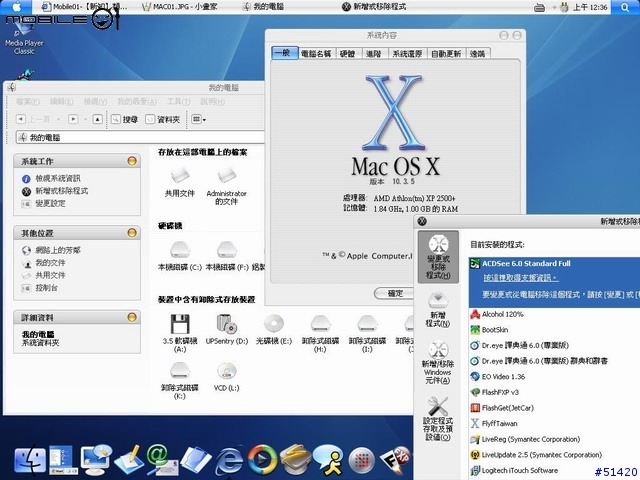Image resolution: width=640 pixels, height=480 pixels.
Task: Launch Windows Media Player from the dock
Action: coord(262,460)
